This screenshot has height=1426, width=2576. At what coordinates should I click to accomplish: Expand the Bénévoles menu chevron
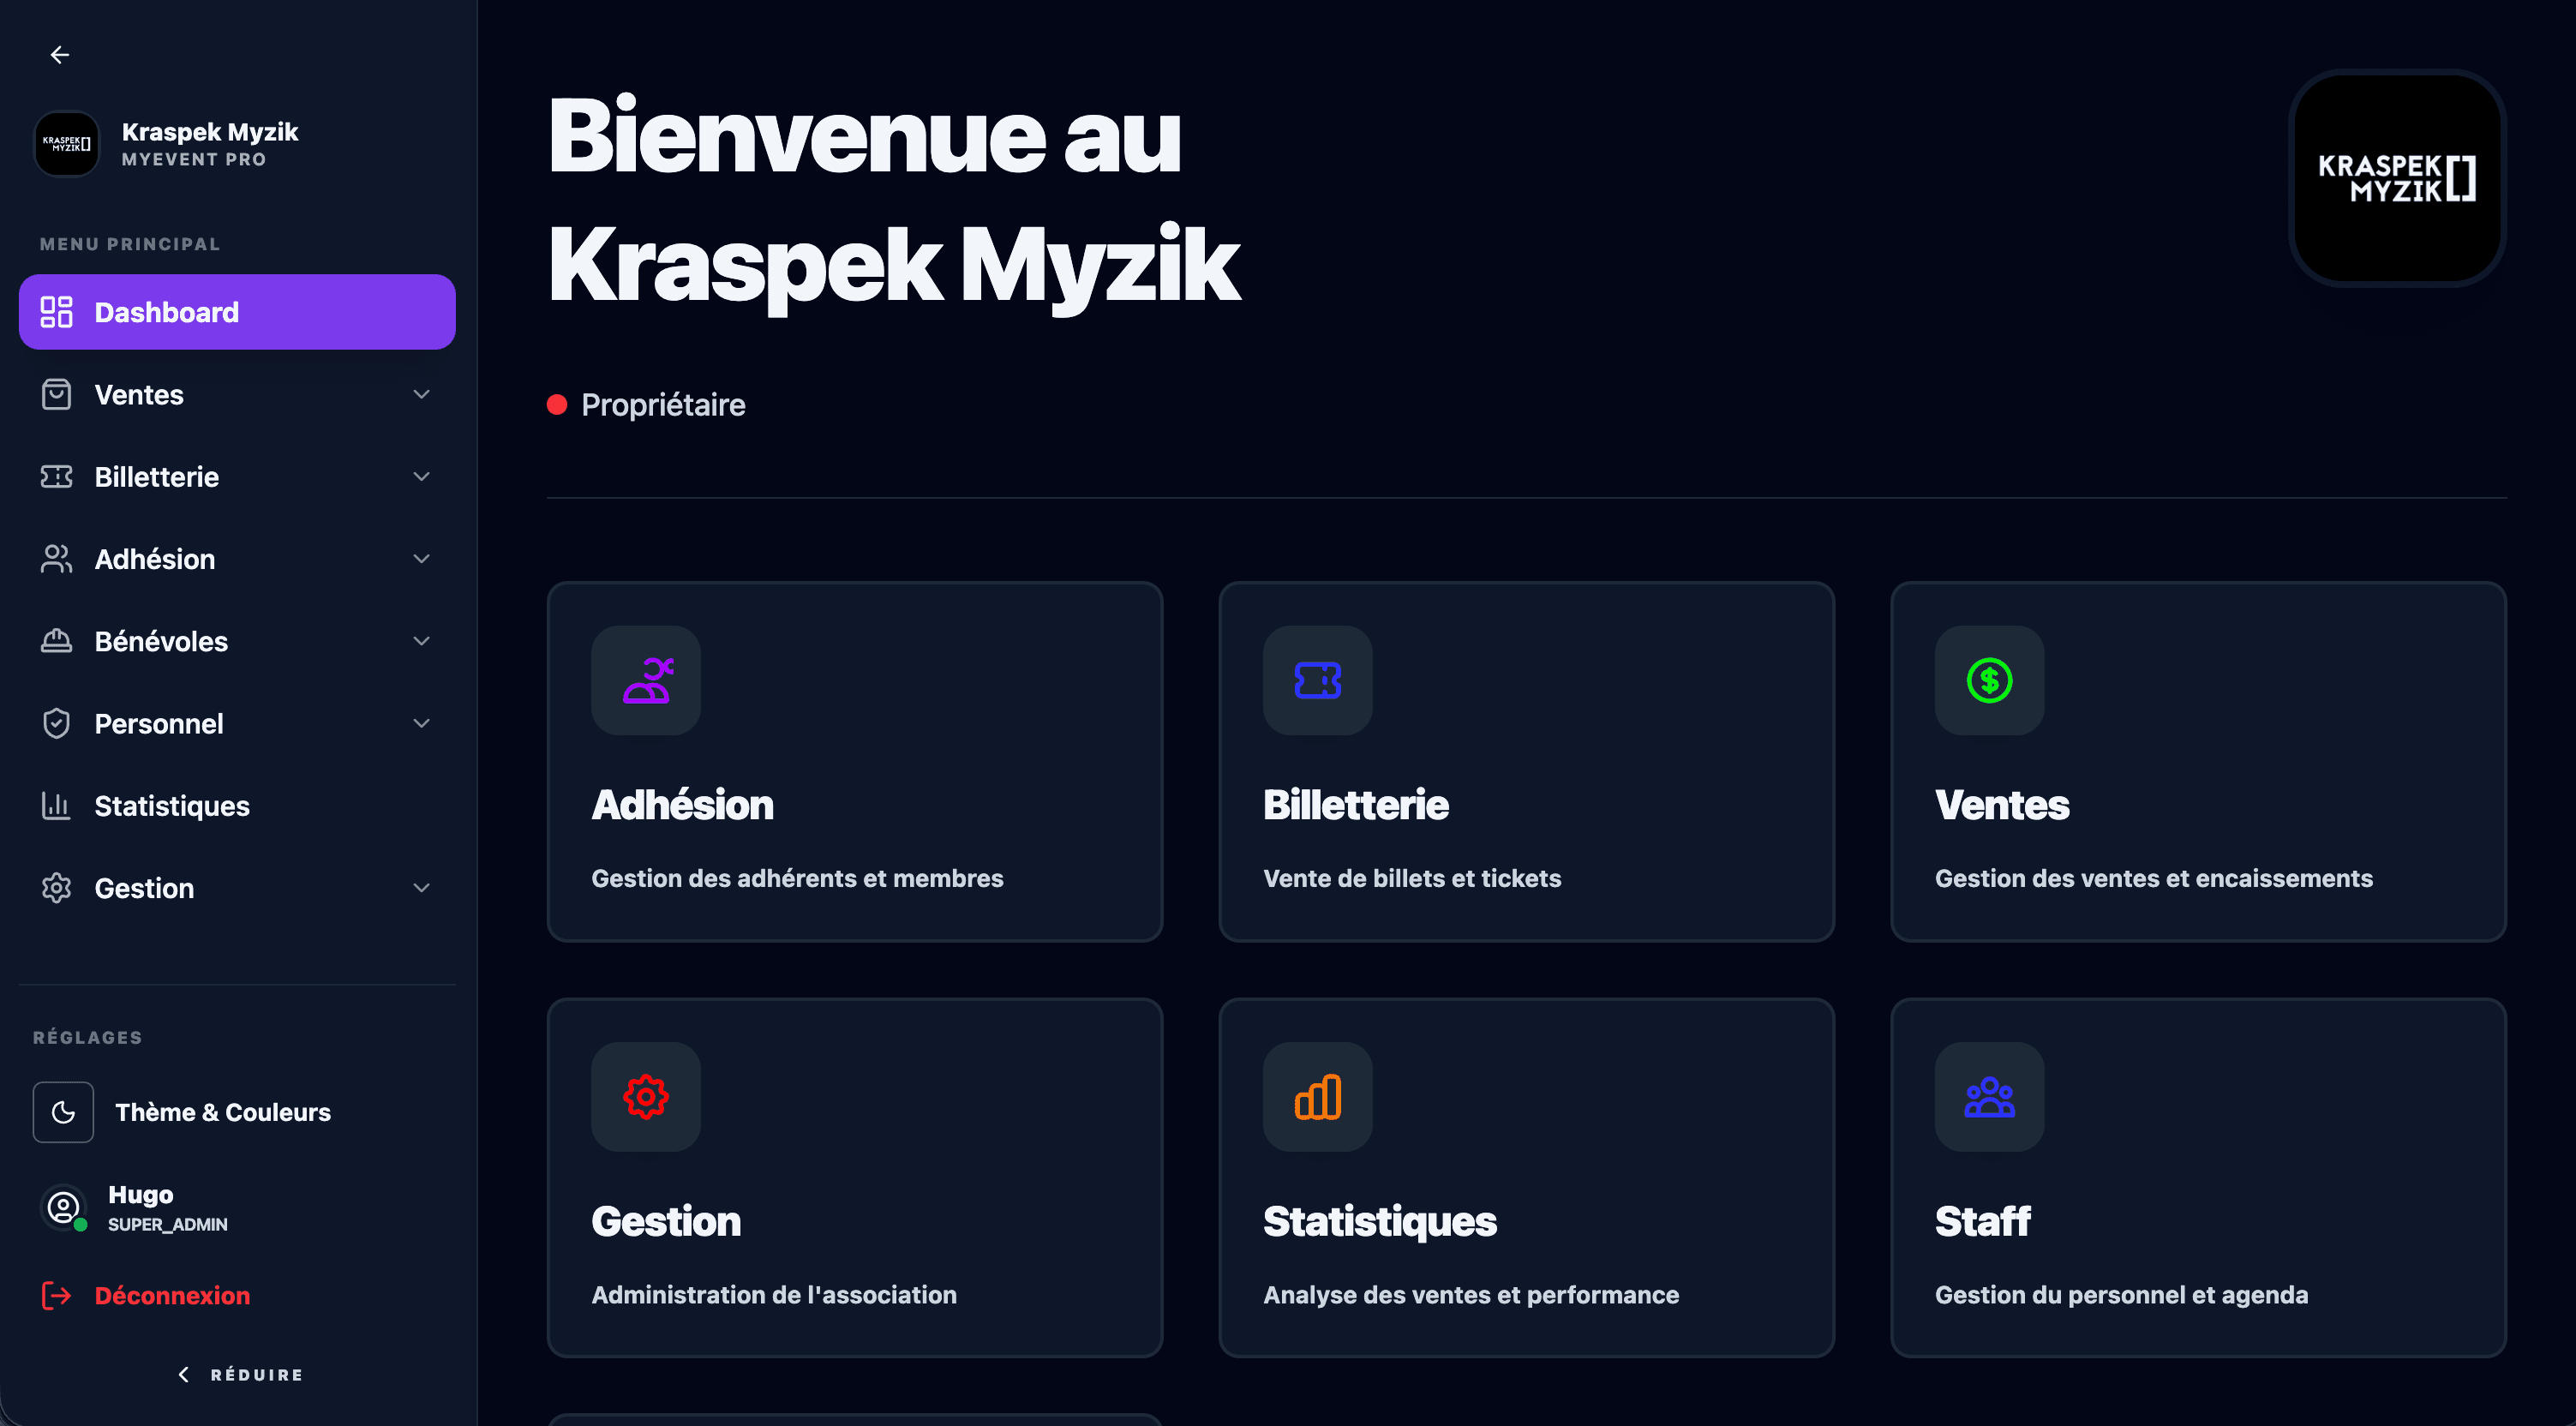[x=422, y=641]
